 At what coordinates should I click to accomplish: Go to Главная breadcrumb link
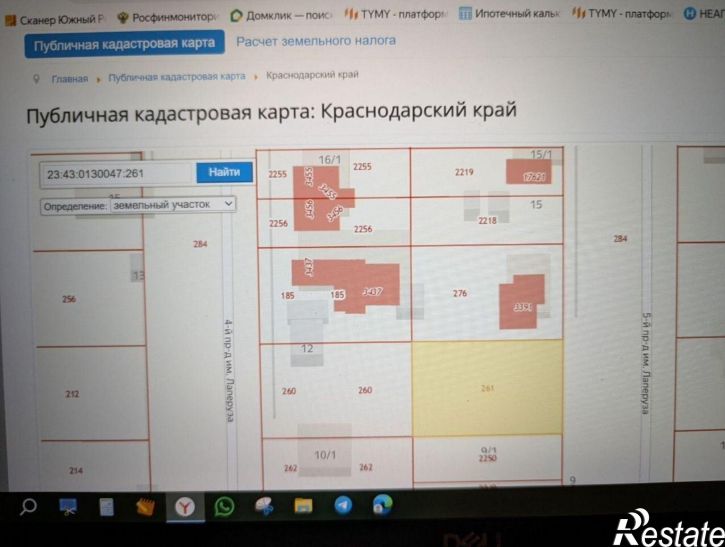point(70,79)
